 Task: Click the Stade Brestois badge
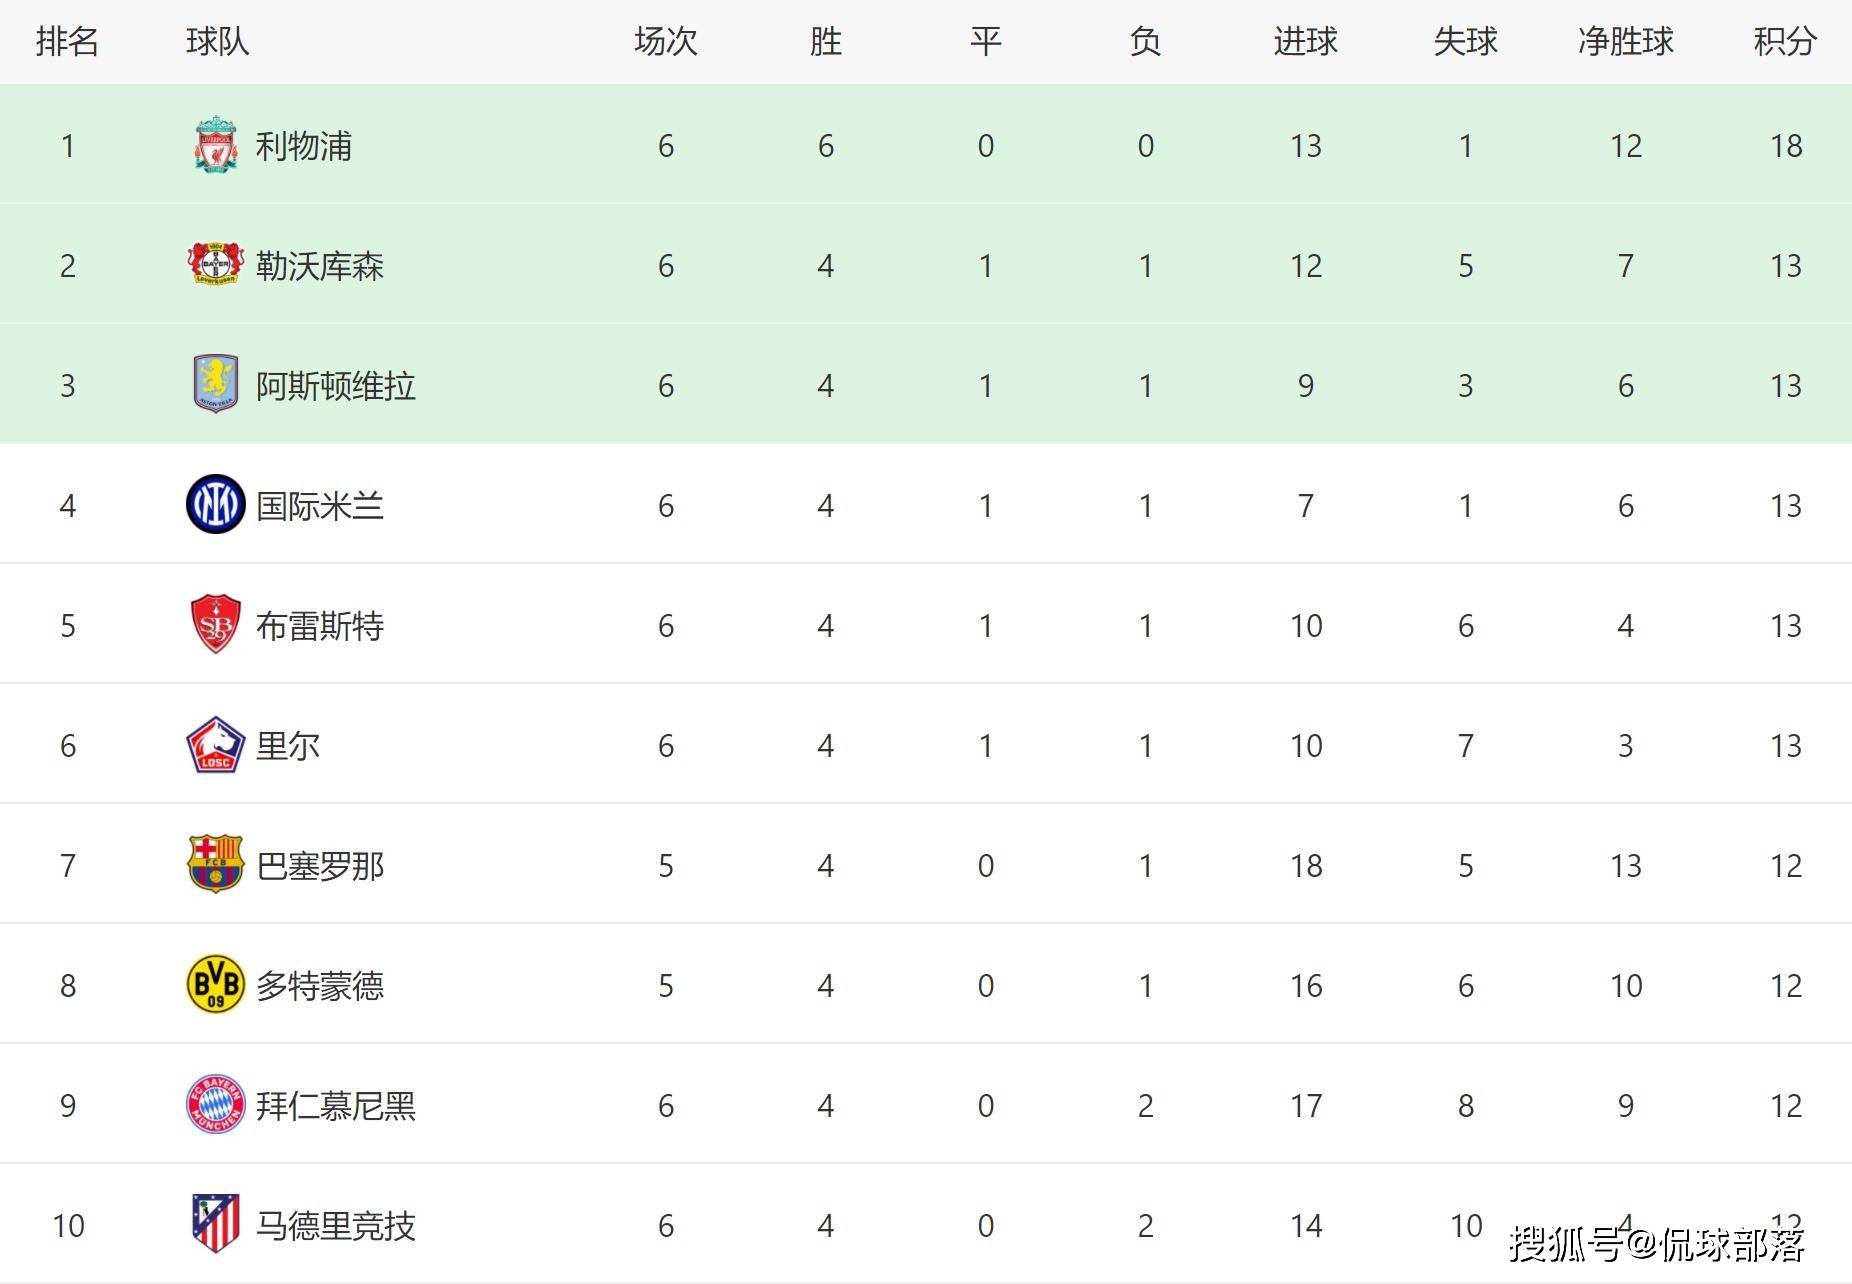(215, 624)
